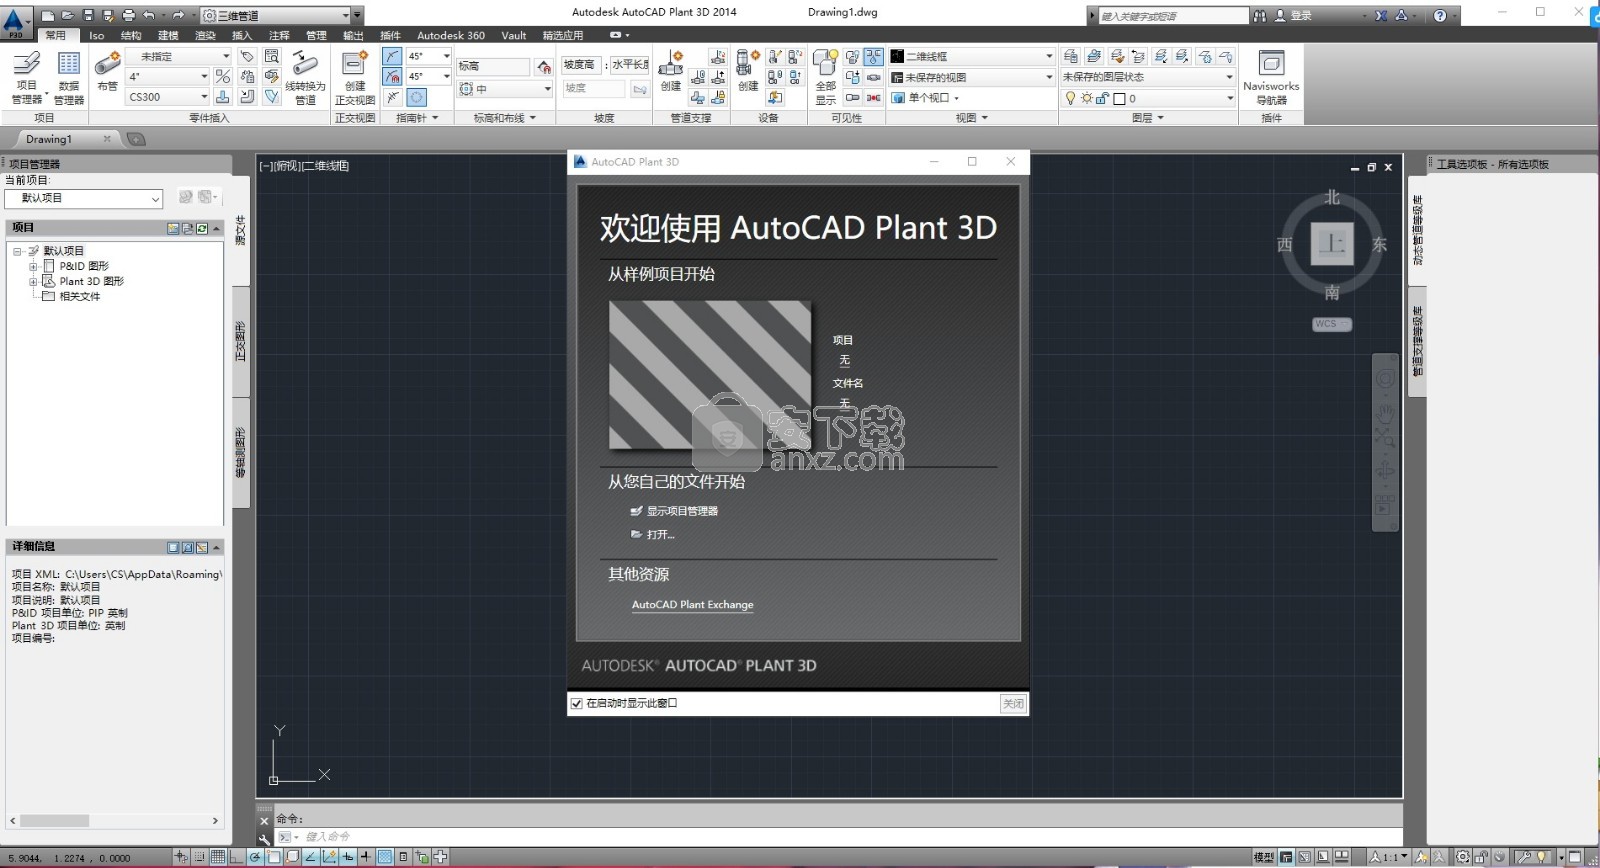The height and width of the screenshot is (868, 1600).
Task: Uncheck 在启动时显示此窗口 checkbox
Action: (x=576, y=704)
